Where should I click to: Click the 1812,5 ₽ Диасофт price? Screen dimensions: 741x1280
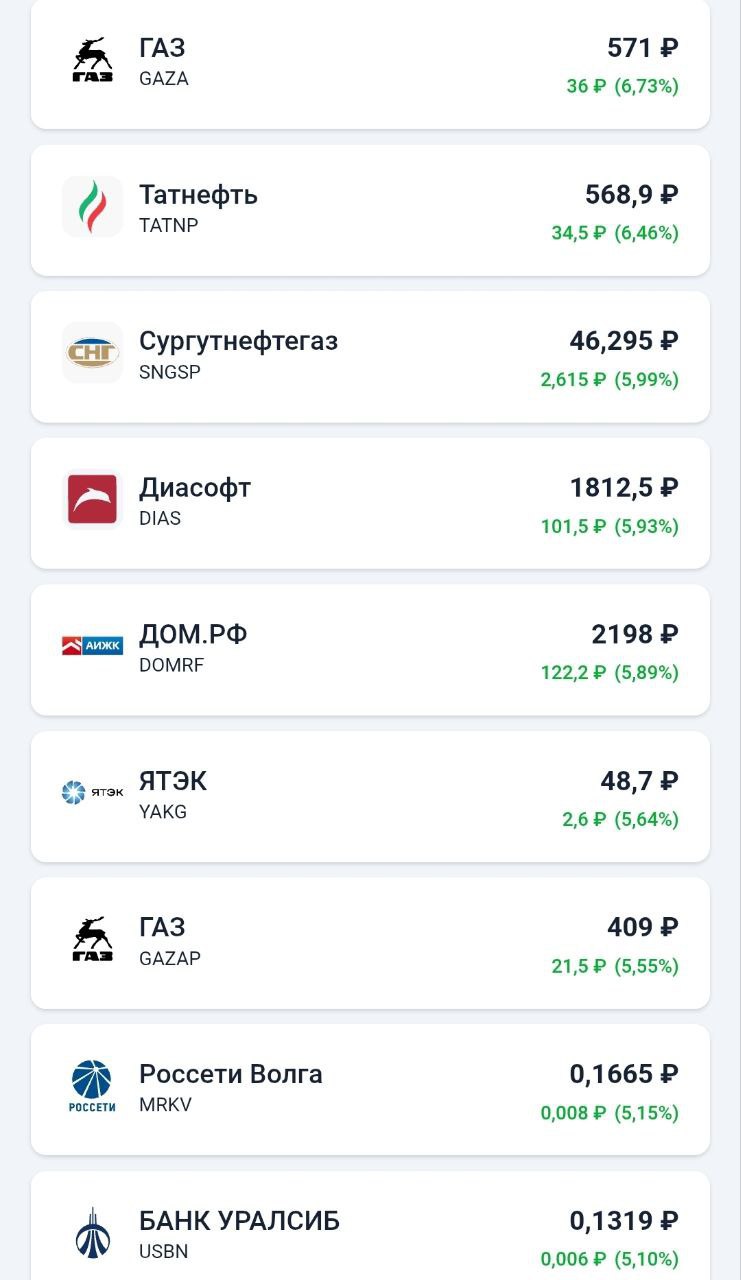[624, 488]
